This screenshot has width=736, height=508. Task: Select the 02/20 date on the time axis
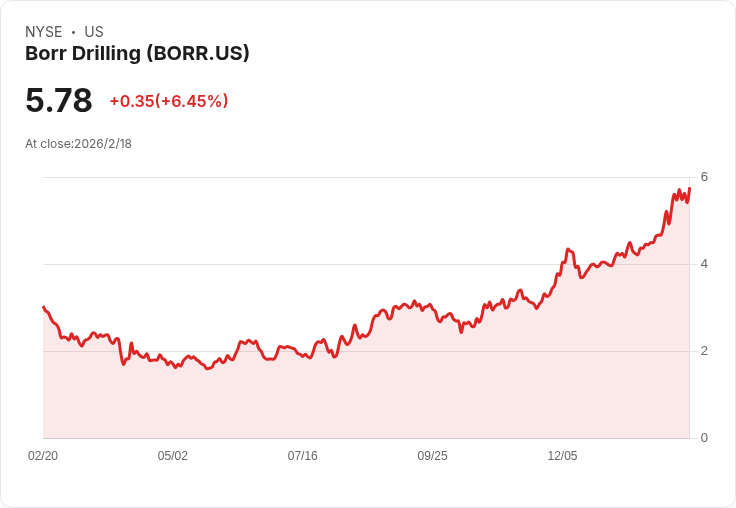coord(43,456)
